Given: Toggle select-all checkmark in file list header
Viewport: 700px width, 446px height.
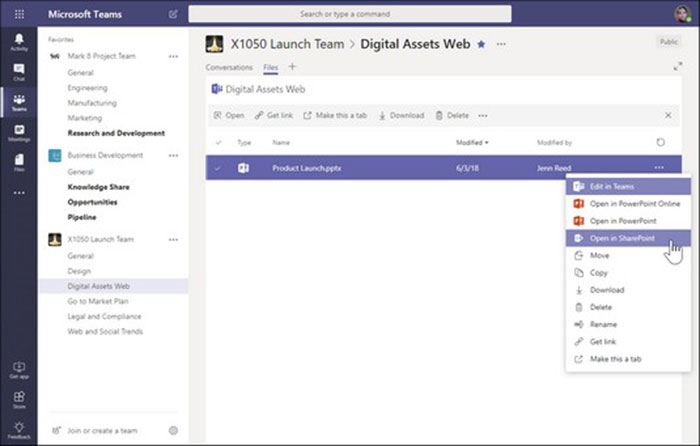Looking at the screenshot, I should coord(219,143).
